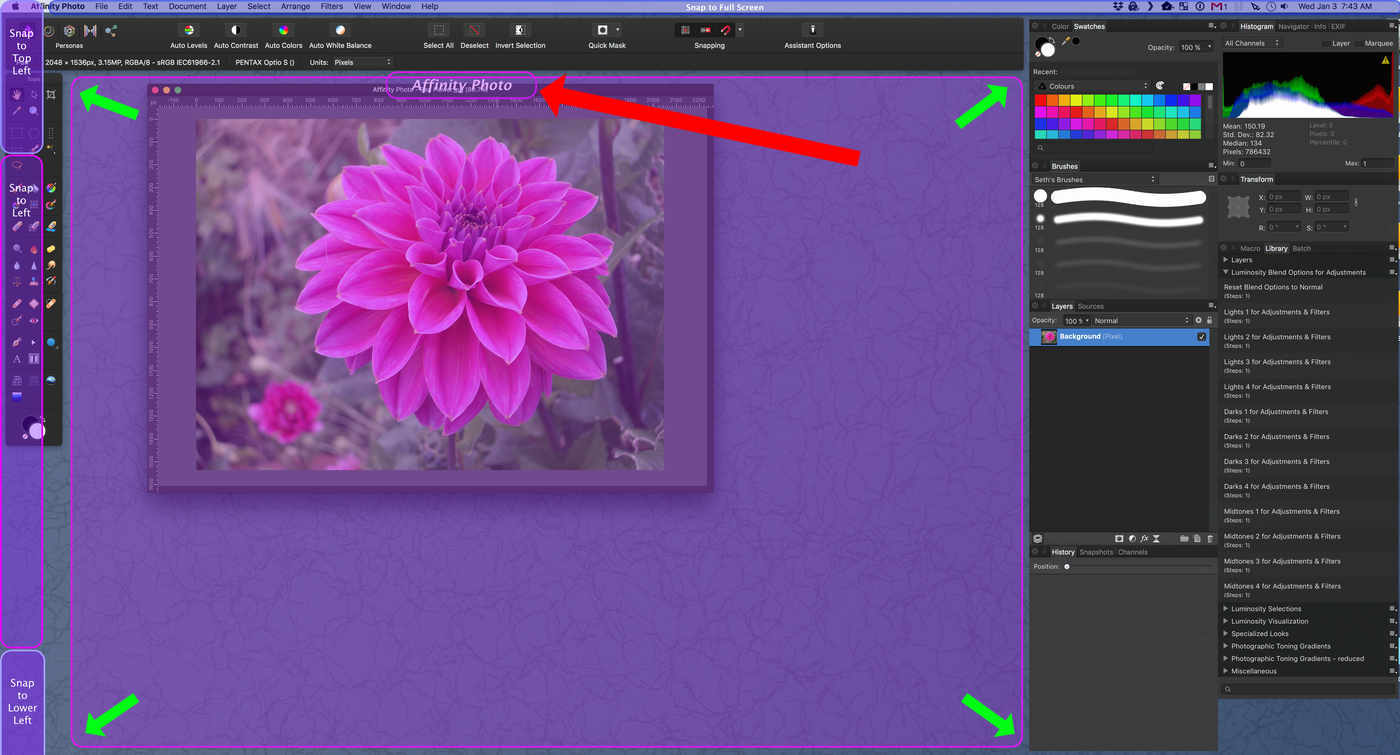The height and width of the screenshot is (755, 1400).
Task: Switch to the Channels tab
Action: pos(1133,552)
